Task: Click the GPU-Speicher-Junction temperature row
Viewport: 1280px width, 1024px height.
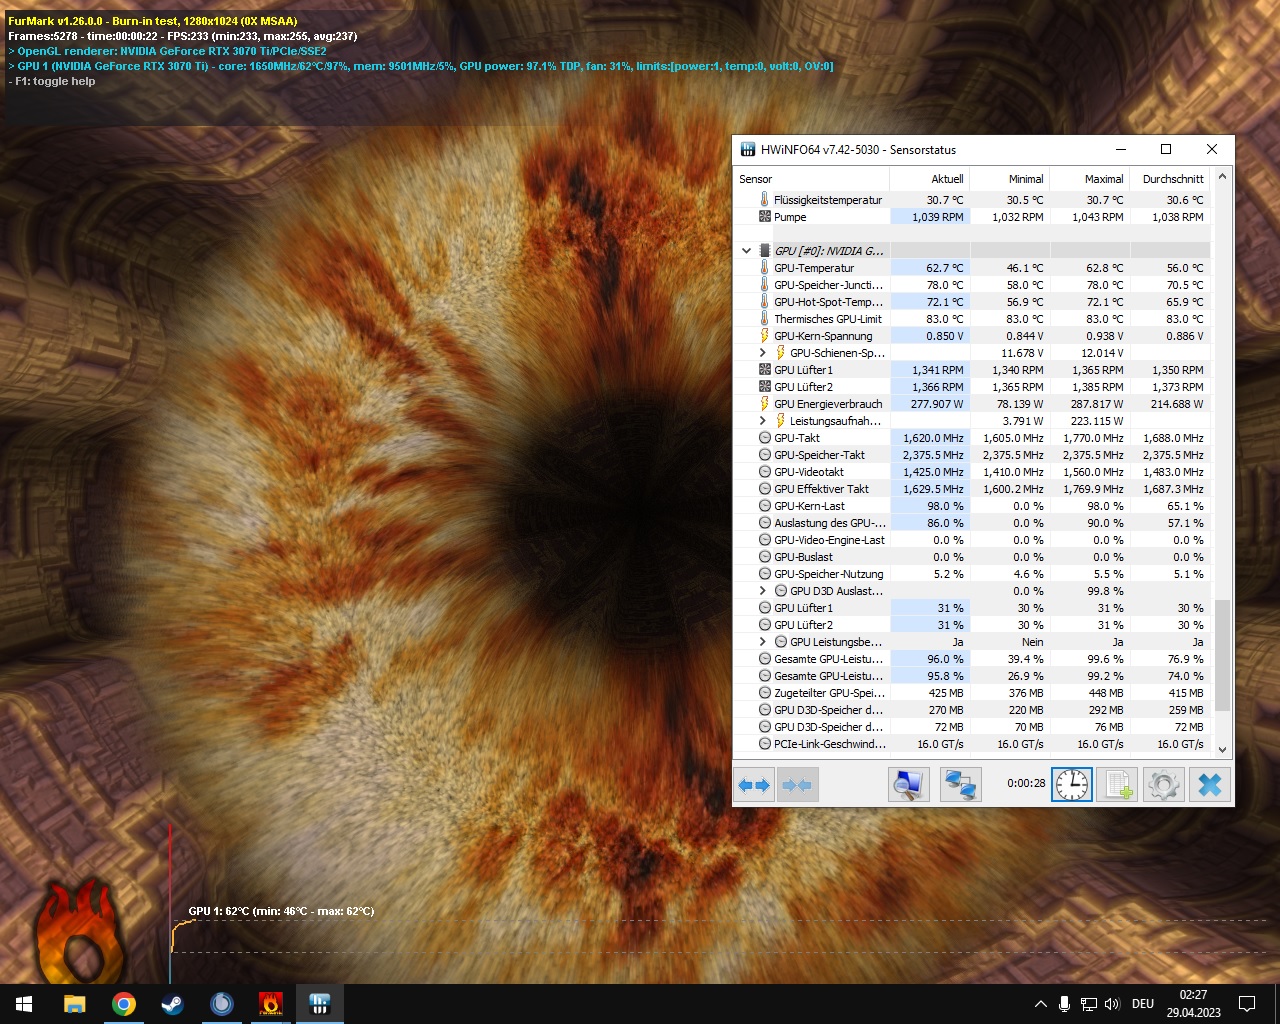Action: (x=972, y=284)
